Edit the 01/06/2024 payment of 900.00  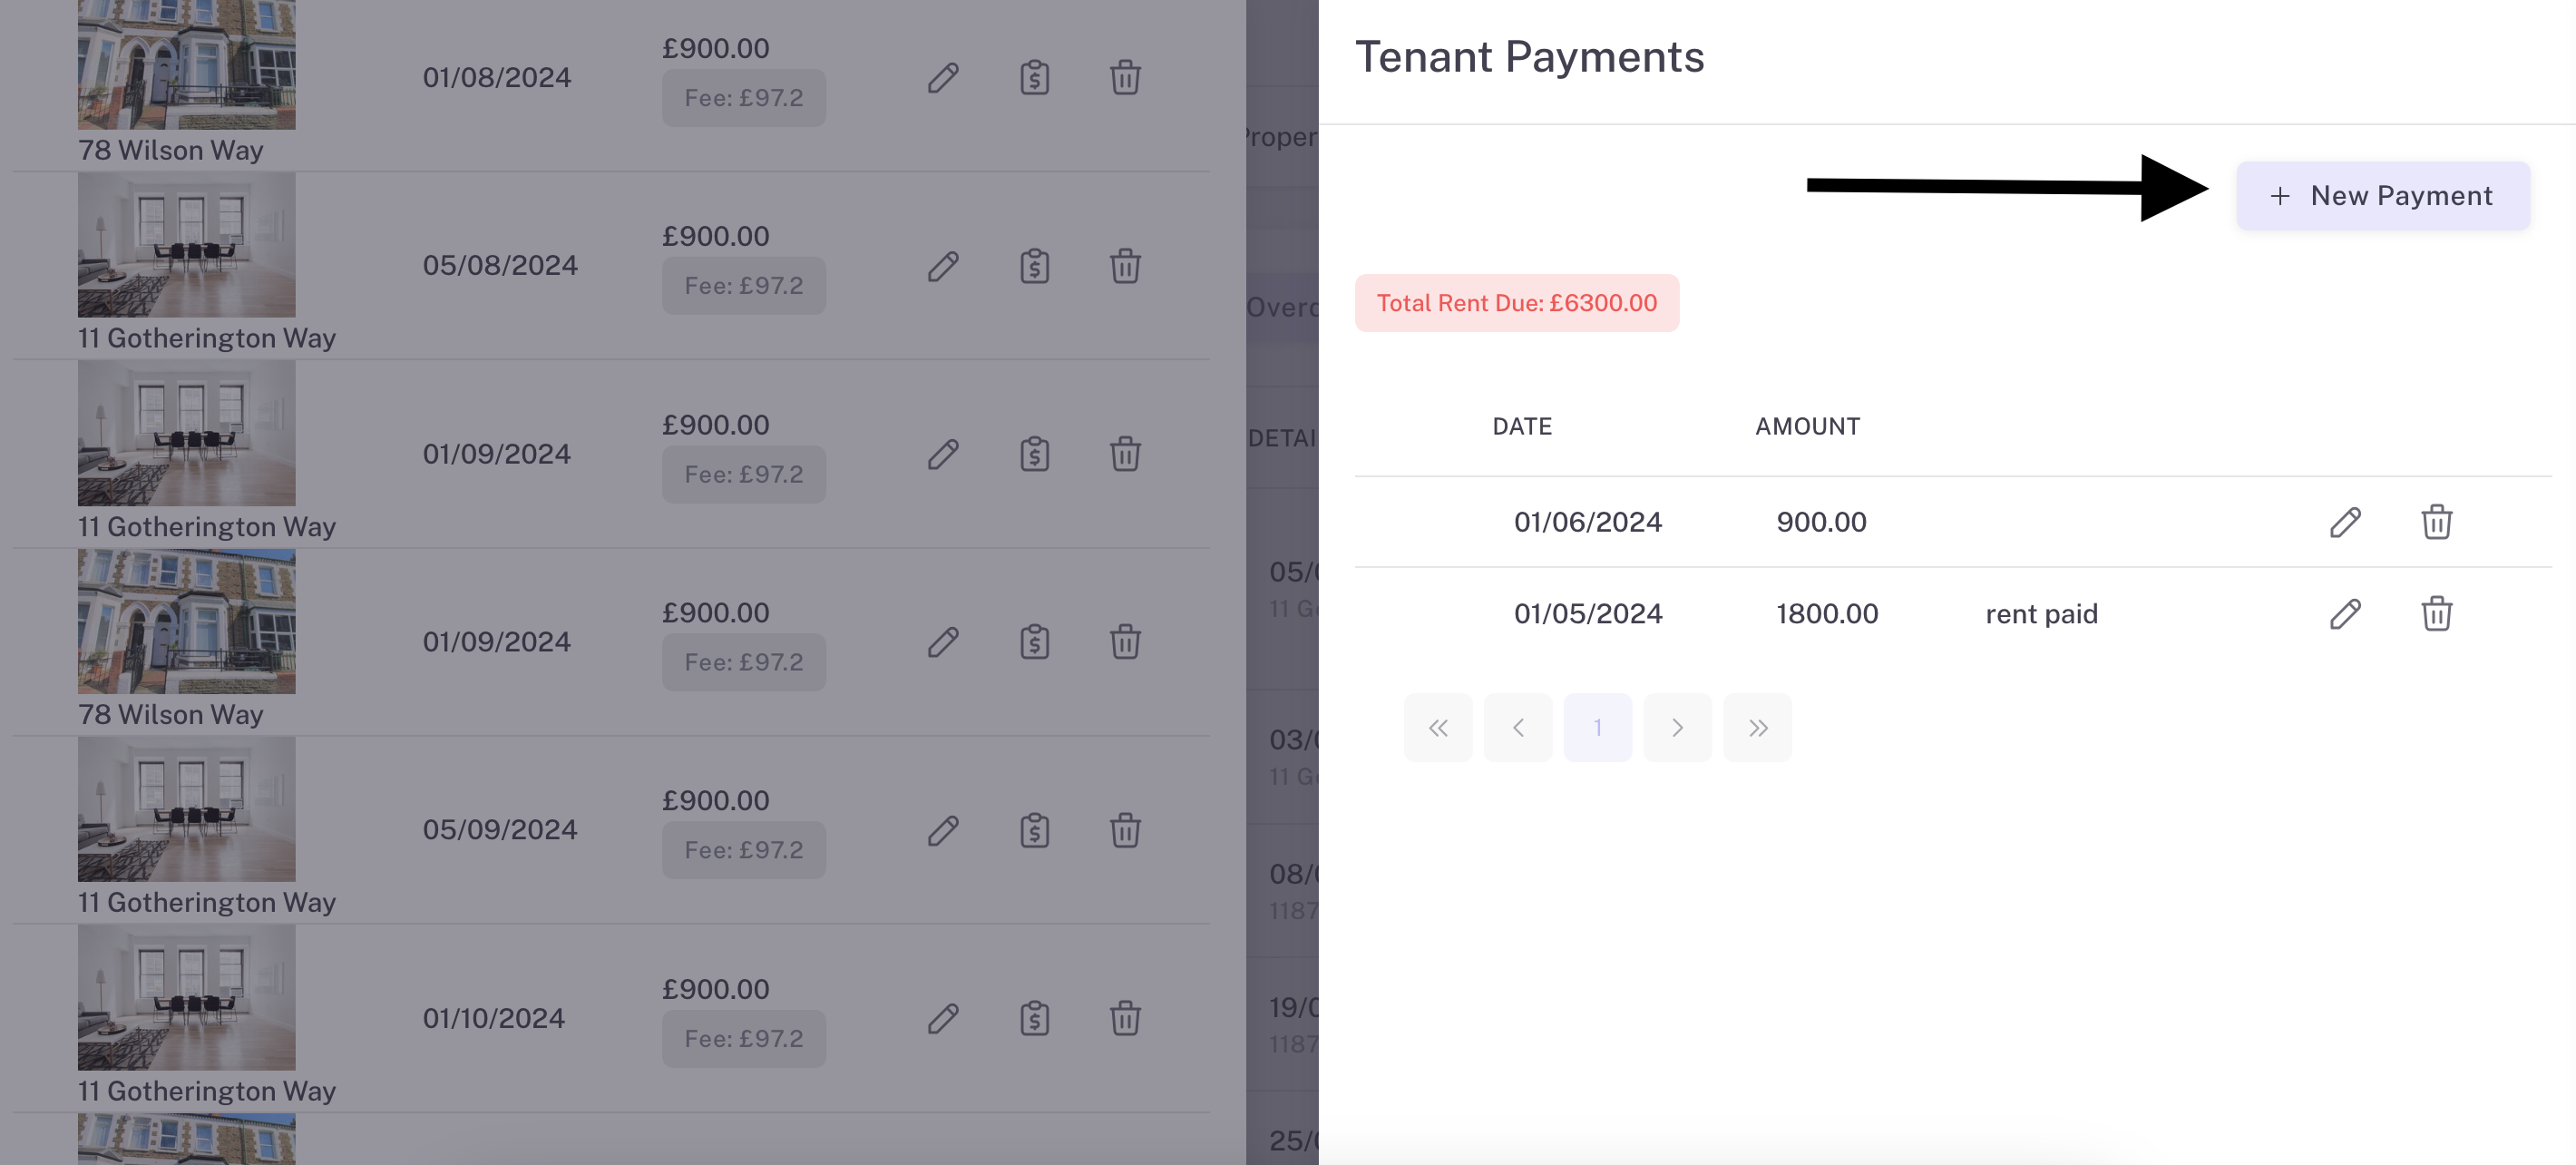[2345, 522]
